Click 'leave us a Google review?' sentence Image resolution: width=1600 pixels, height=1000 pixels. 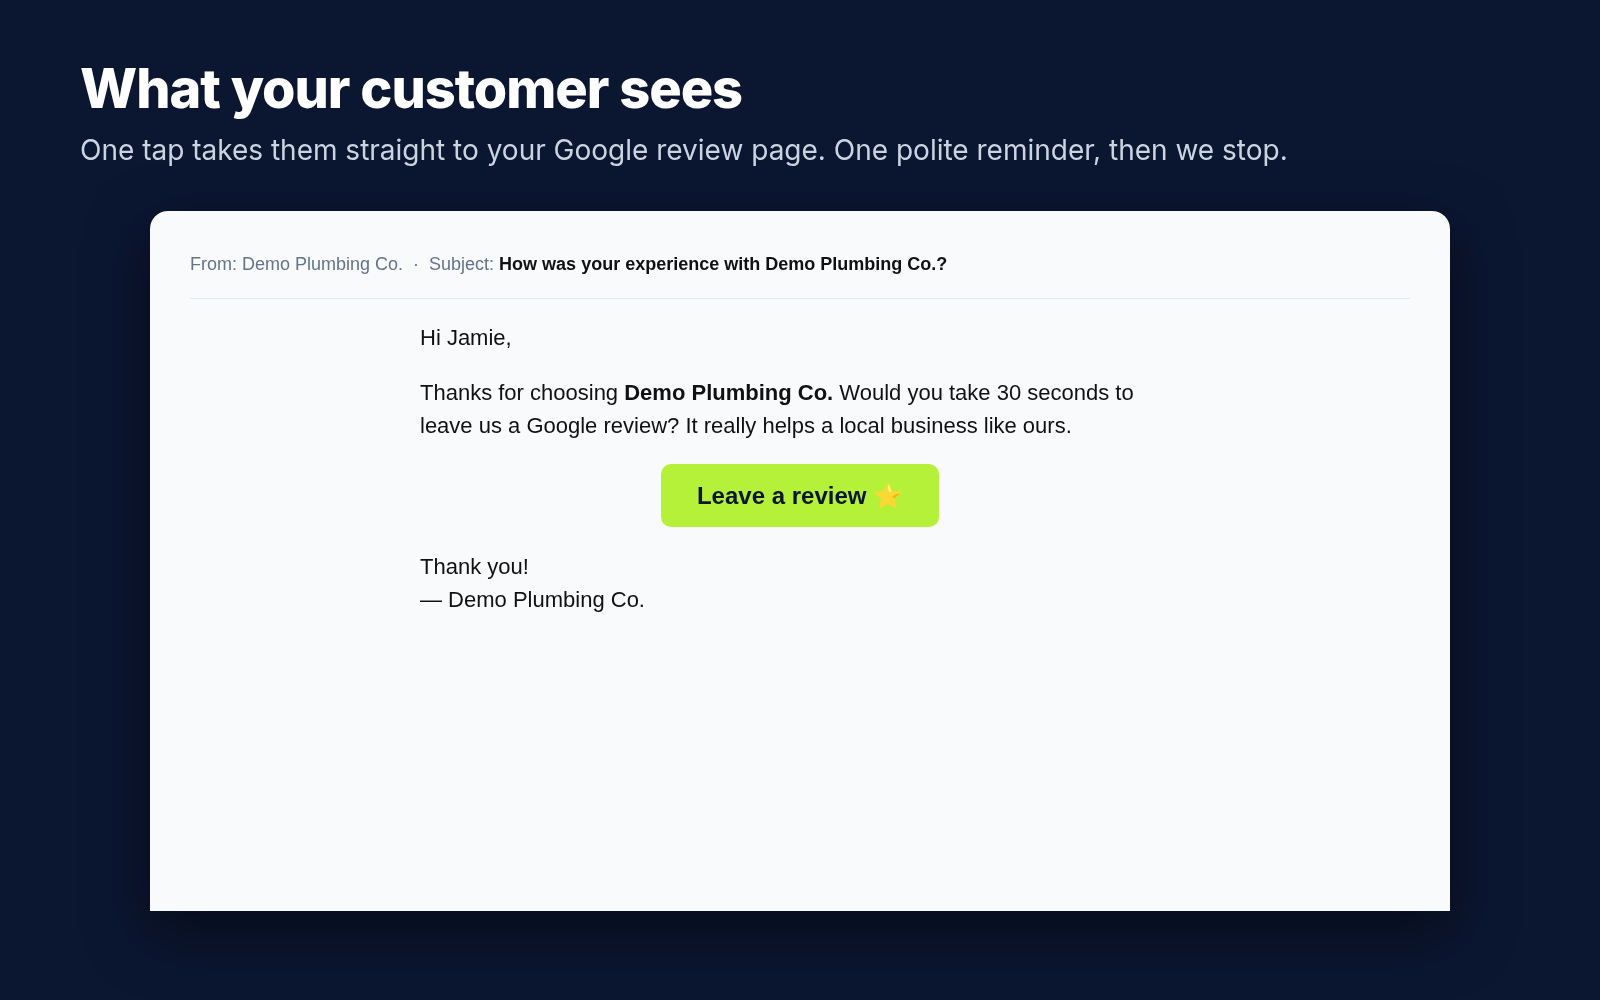[x=549, y=426]
